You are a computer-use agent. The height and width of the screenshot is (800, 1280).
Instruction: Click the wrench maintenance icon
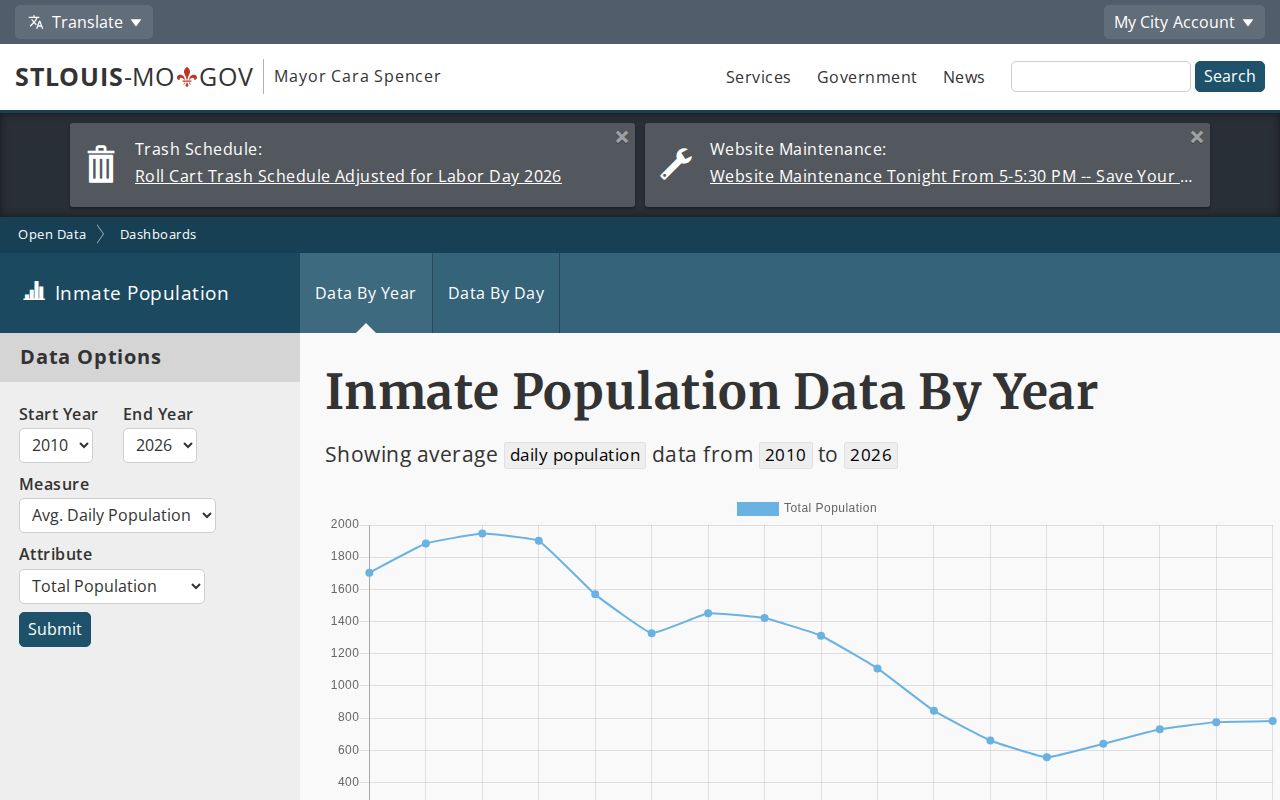[x=676, y=164]
